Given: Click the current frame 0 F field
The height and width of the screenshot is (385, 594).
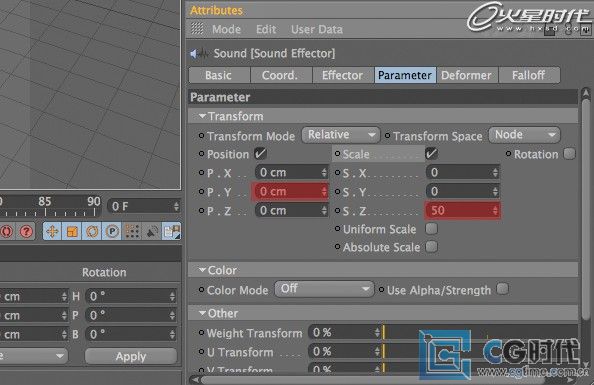Looking at the screenshot, I should click(x=144, y=206).
